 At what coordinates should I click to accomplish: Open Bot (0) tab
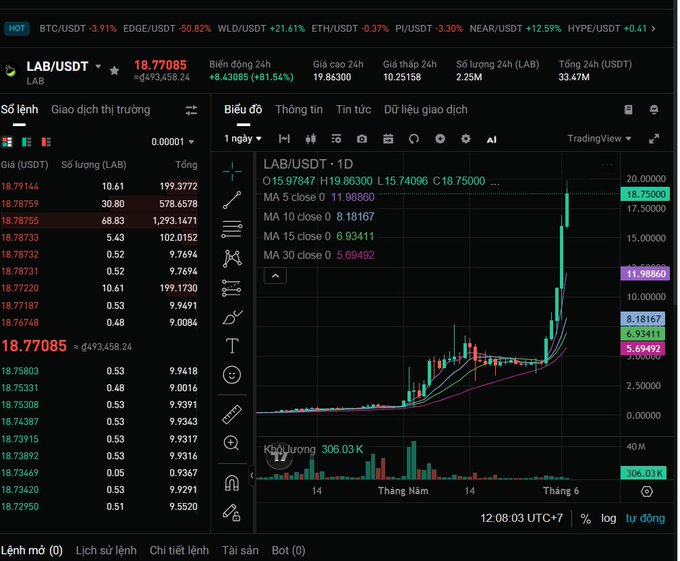coord(288,551)
